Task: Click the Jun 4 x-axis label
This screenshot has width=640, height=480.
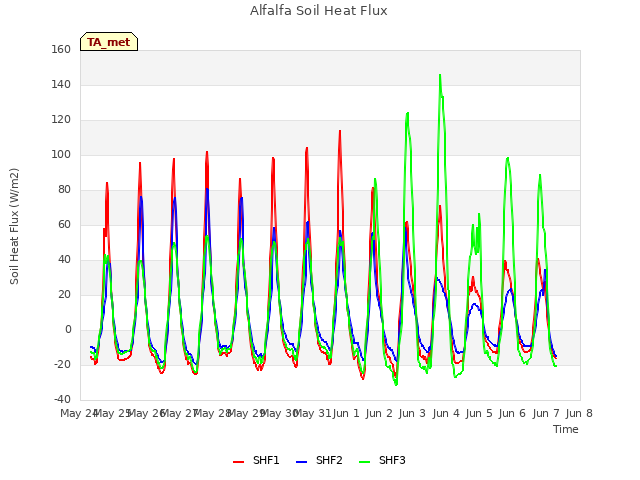Action: point(446,413)
